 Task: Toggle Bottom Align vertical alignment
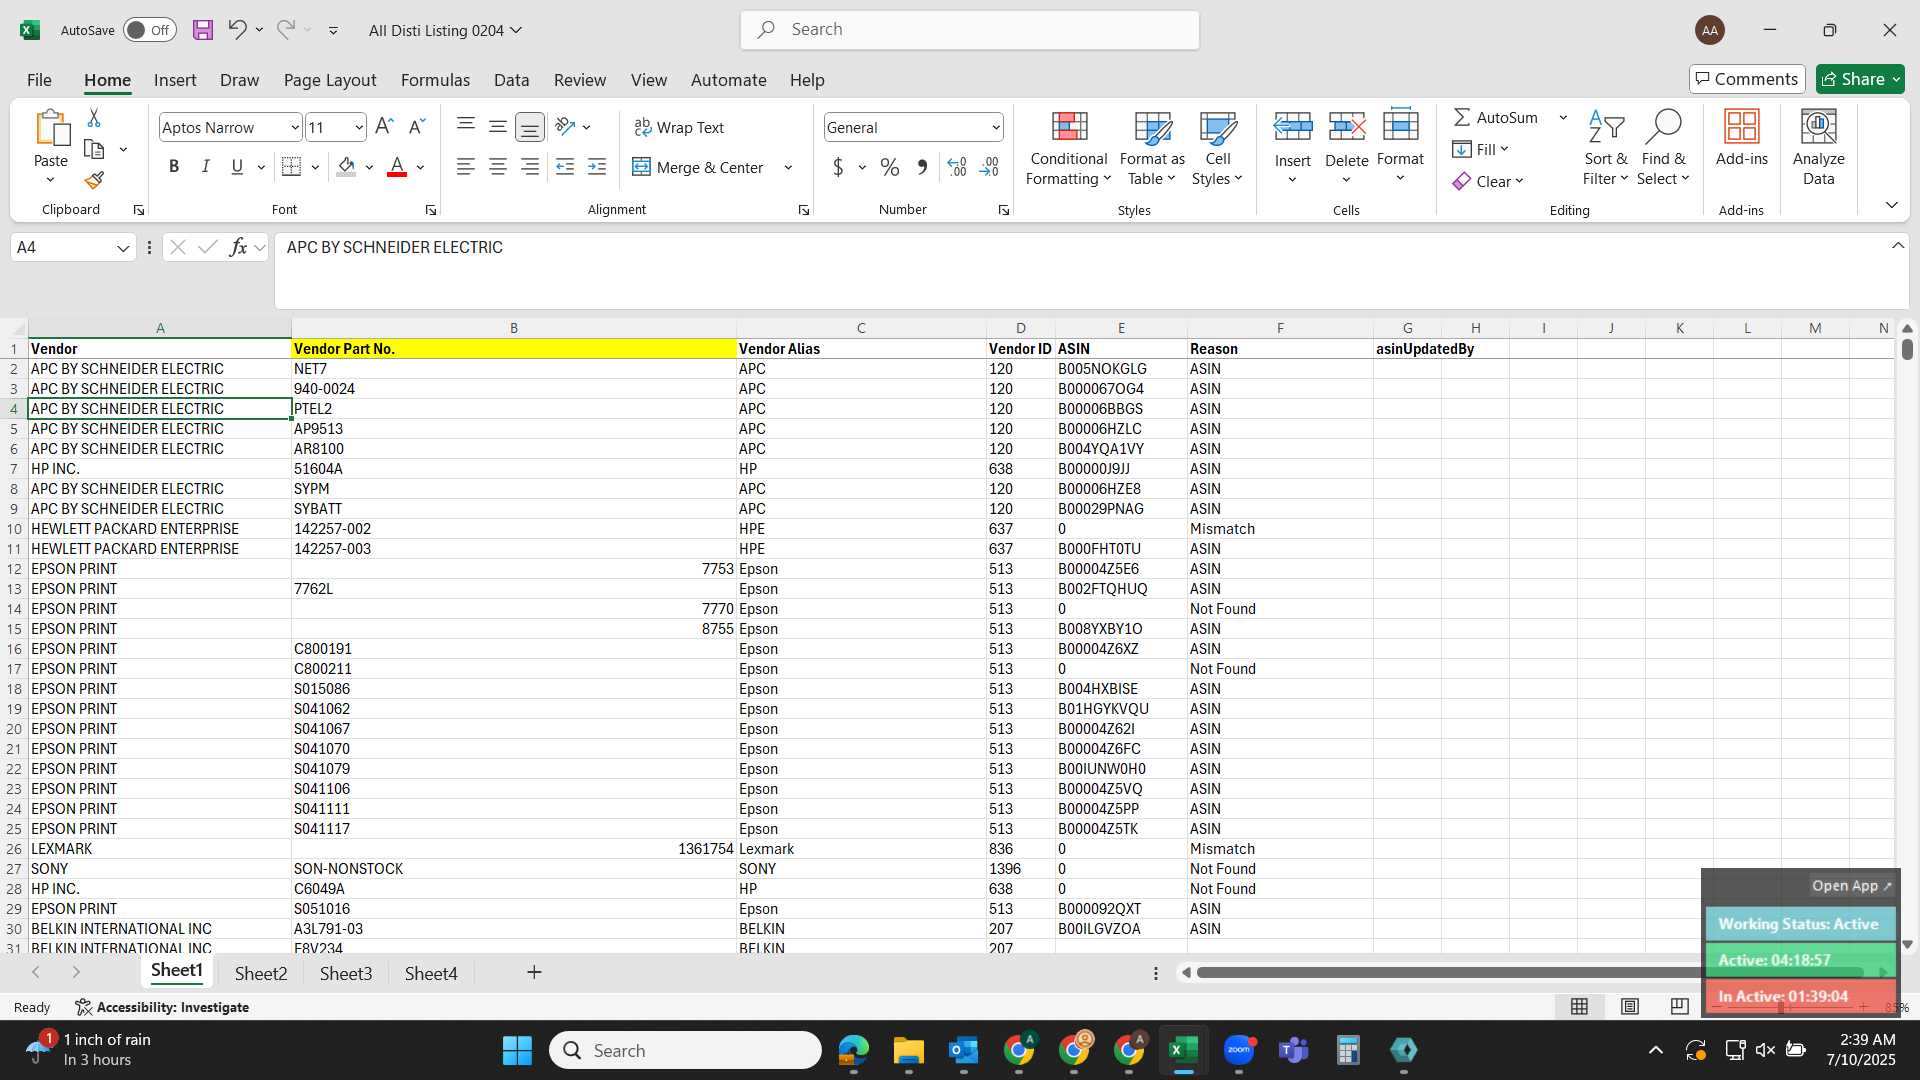530,127
